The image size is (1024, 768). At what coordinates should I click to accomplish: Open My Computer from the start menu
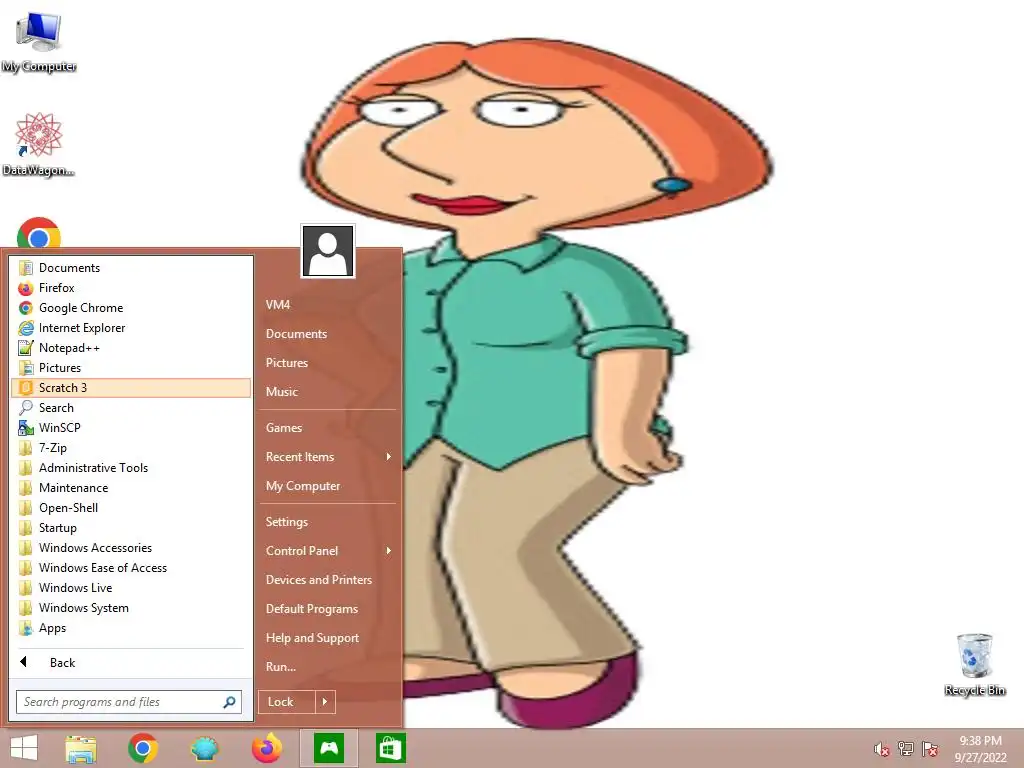coord(328,486)
